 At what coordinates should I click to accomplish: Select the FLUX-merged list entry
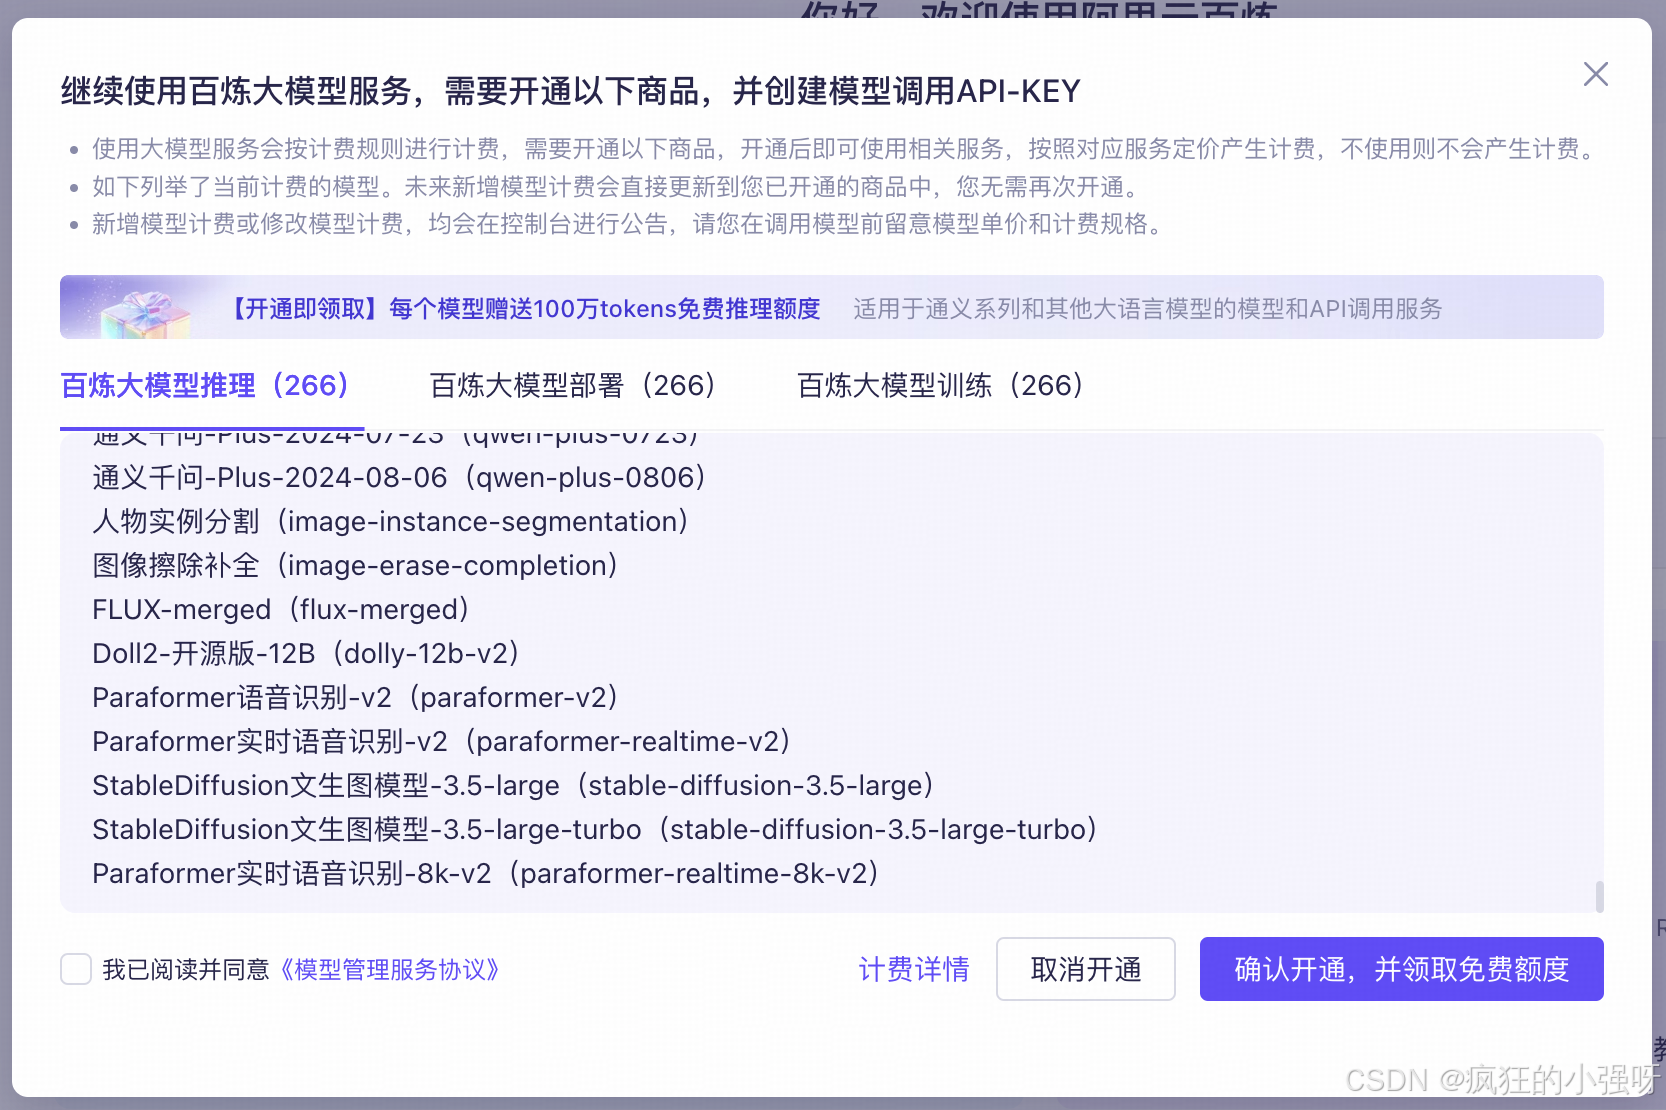pos(282,609)
